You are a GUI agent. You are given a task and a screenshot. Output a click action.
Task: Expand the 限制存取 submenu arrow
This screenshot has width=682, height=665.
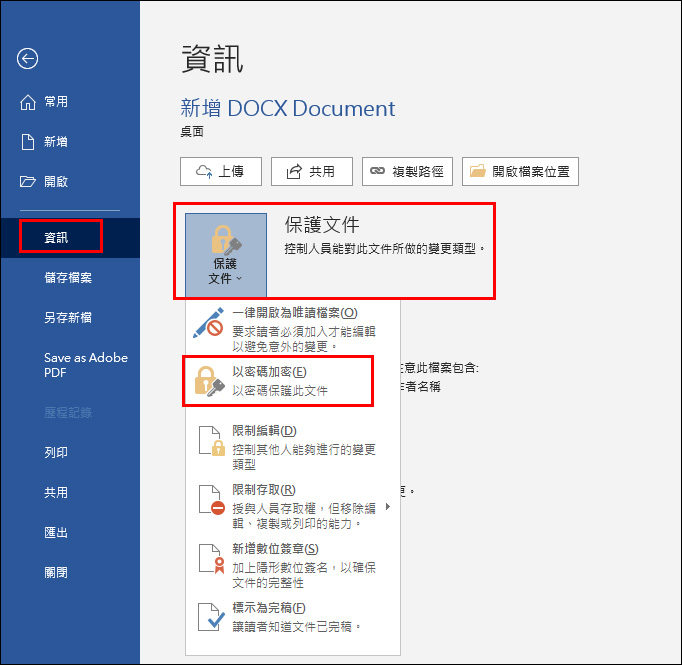point(388,507)
